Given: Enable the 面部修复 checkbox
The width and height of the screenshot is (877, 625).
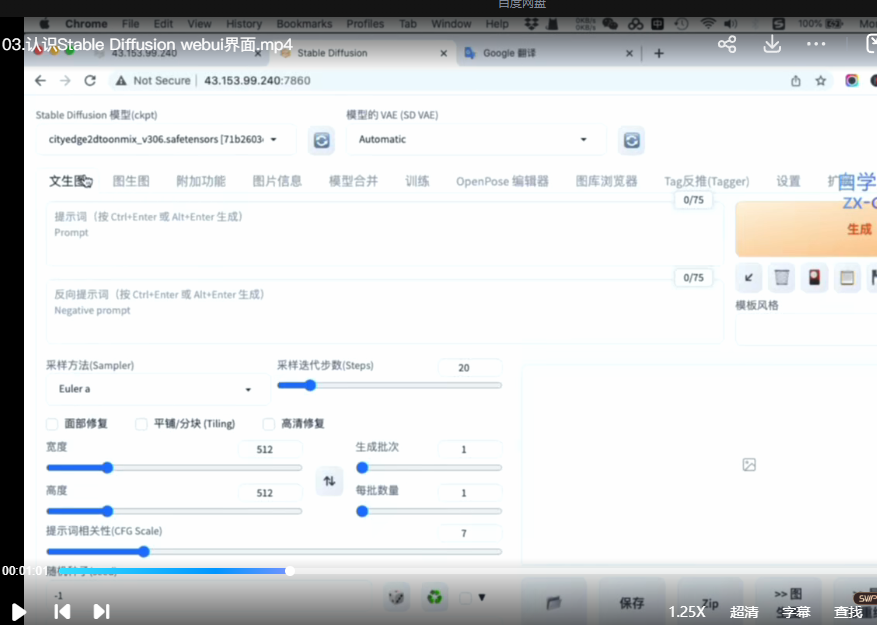Looking at the screenshot, I should (52, 424).
